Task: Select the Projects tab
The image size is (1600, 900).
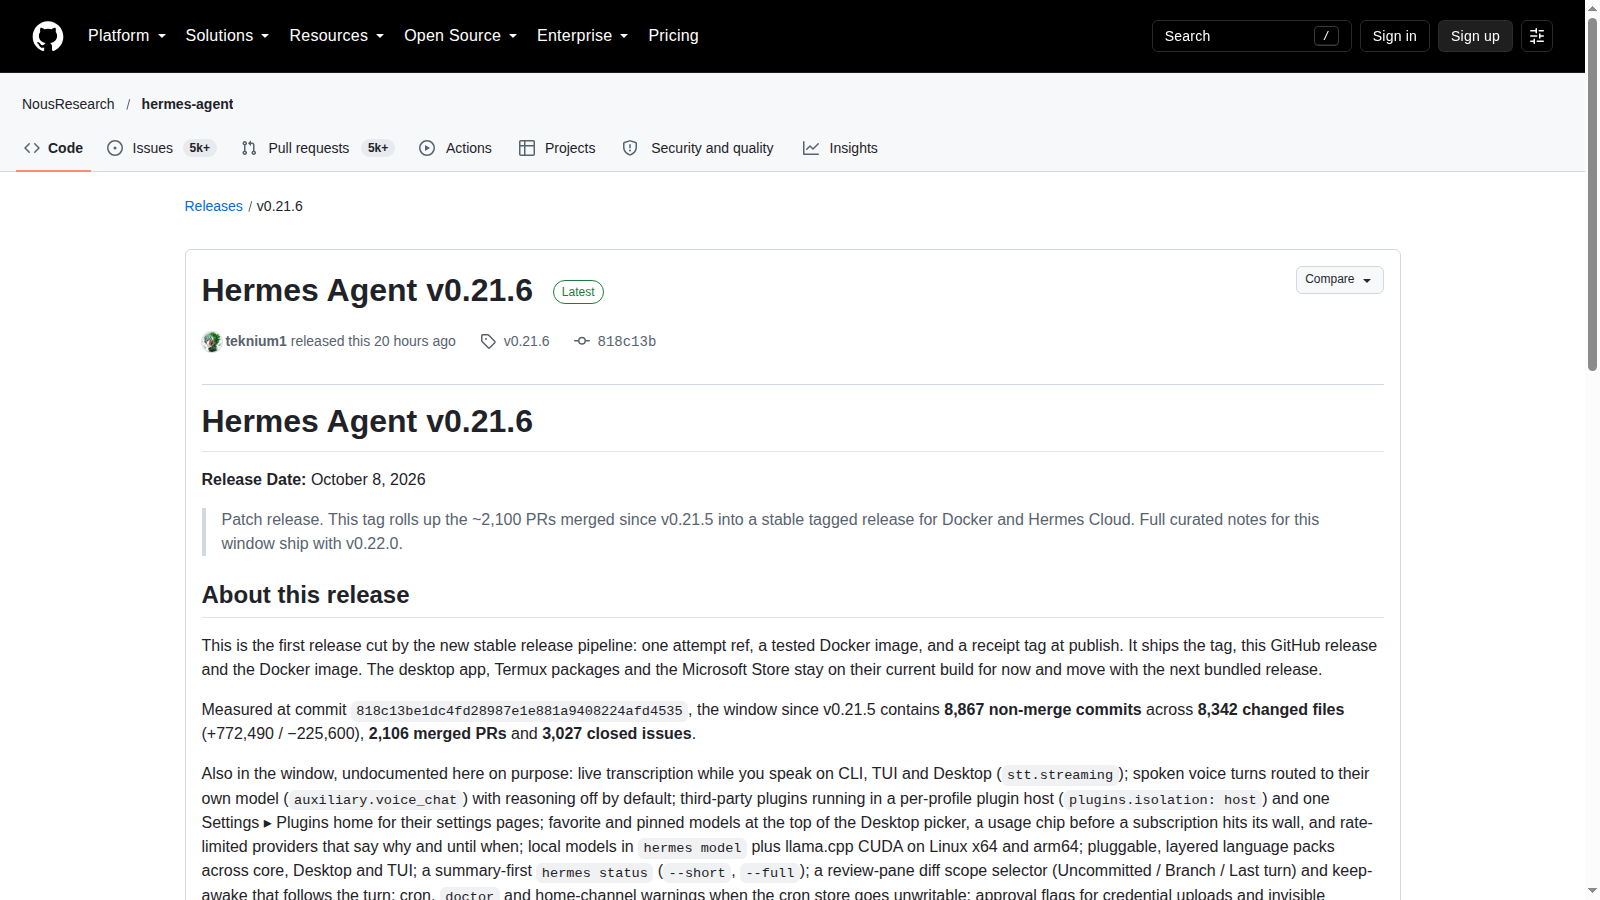Action: pyautogui.click(x=557, y=148)
